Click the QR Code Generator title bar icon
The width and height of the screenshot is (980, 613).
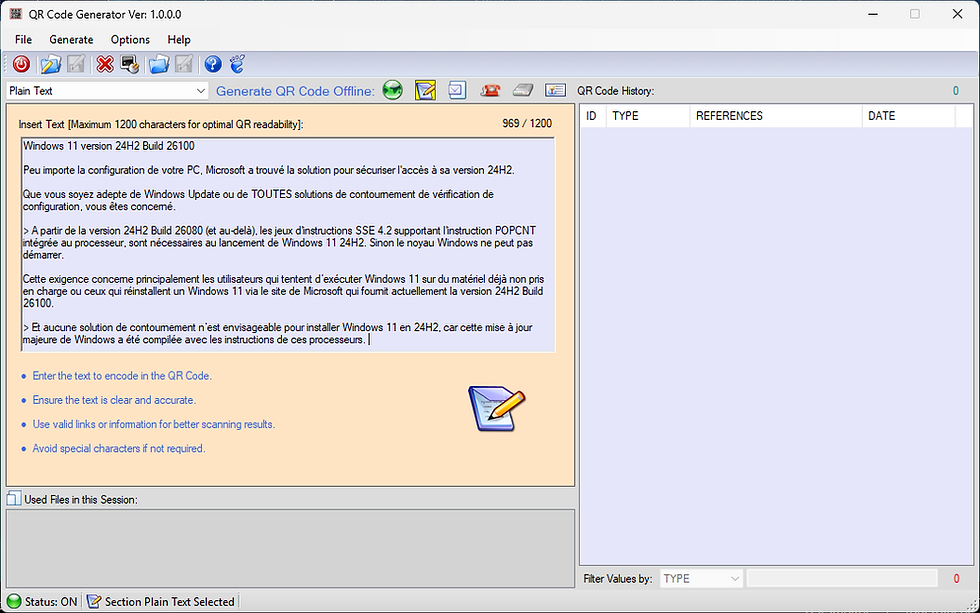pos(16,14)
